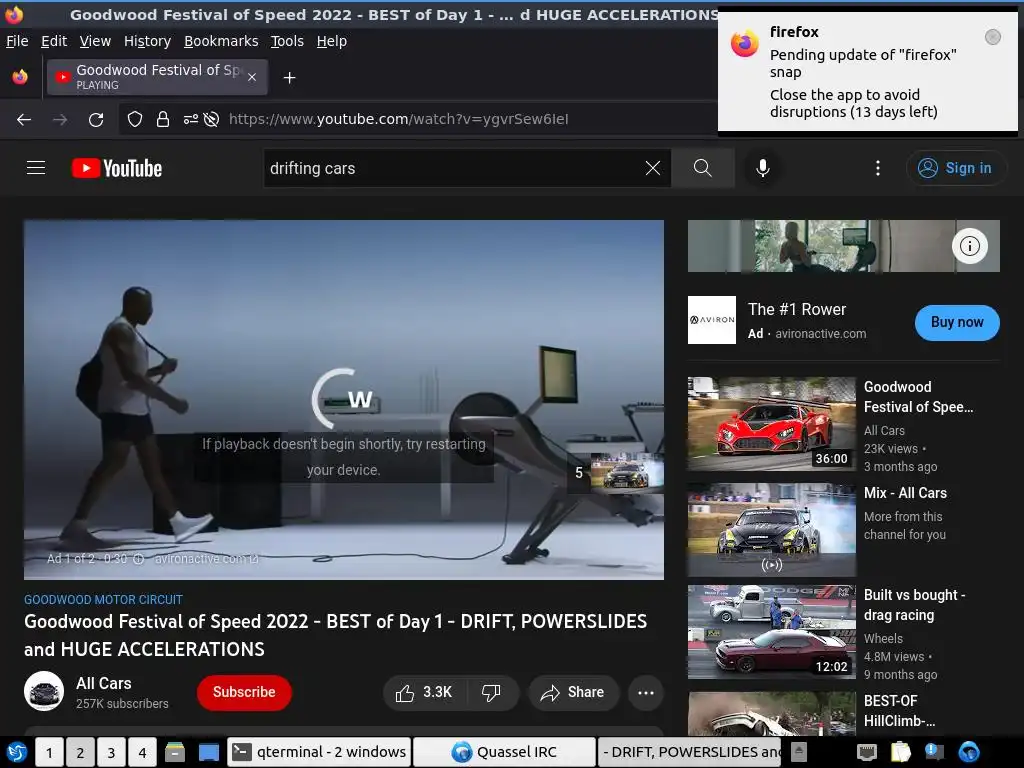The image size is (1024, 768).
Task: Click the autoplay blocked icon in address bar
Action: [211, 119]
